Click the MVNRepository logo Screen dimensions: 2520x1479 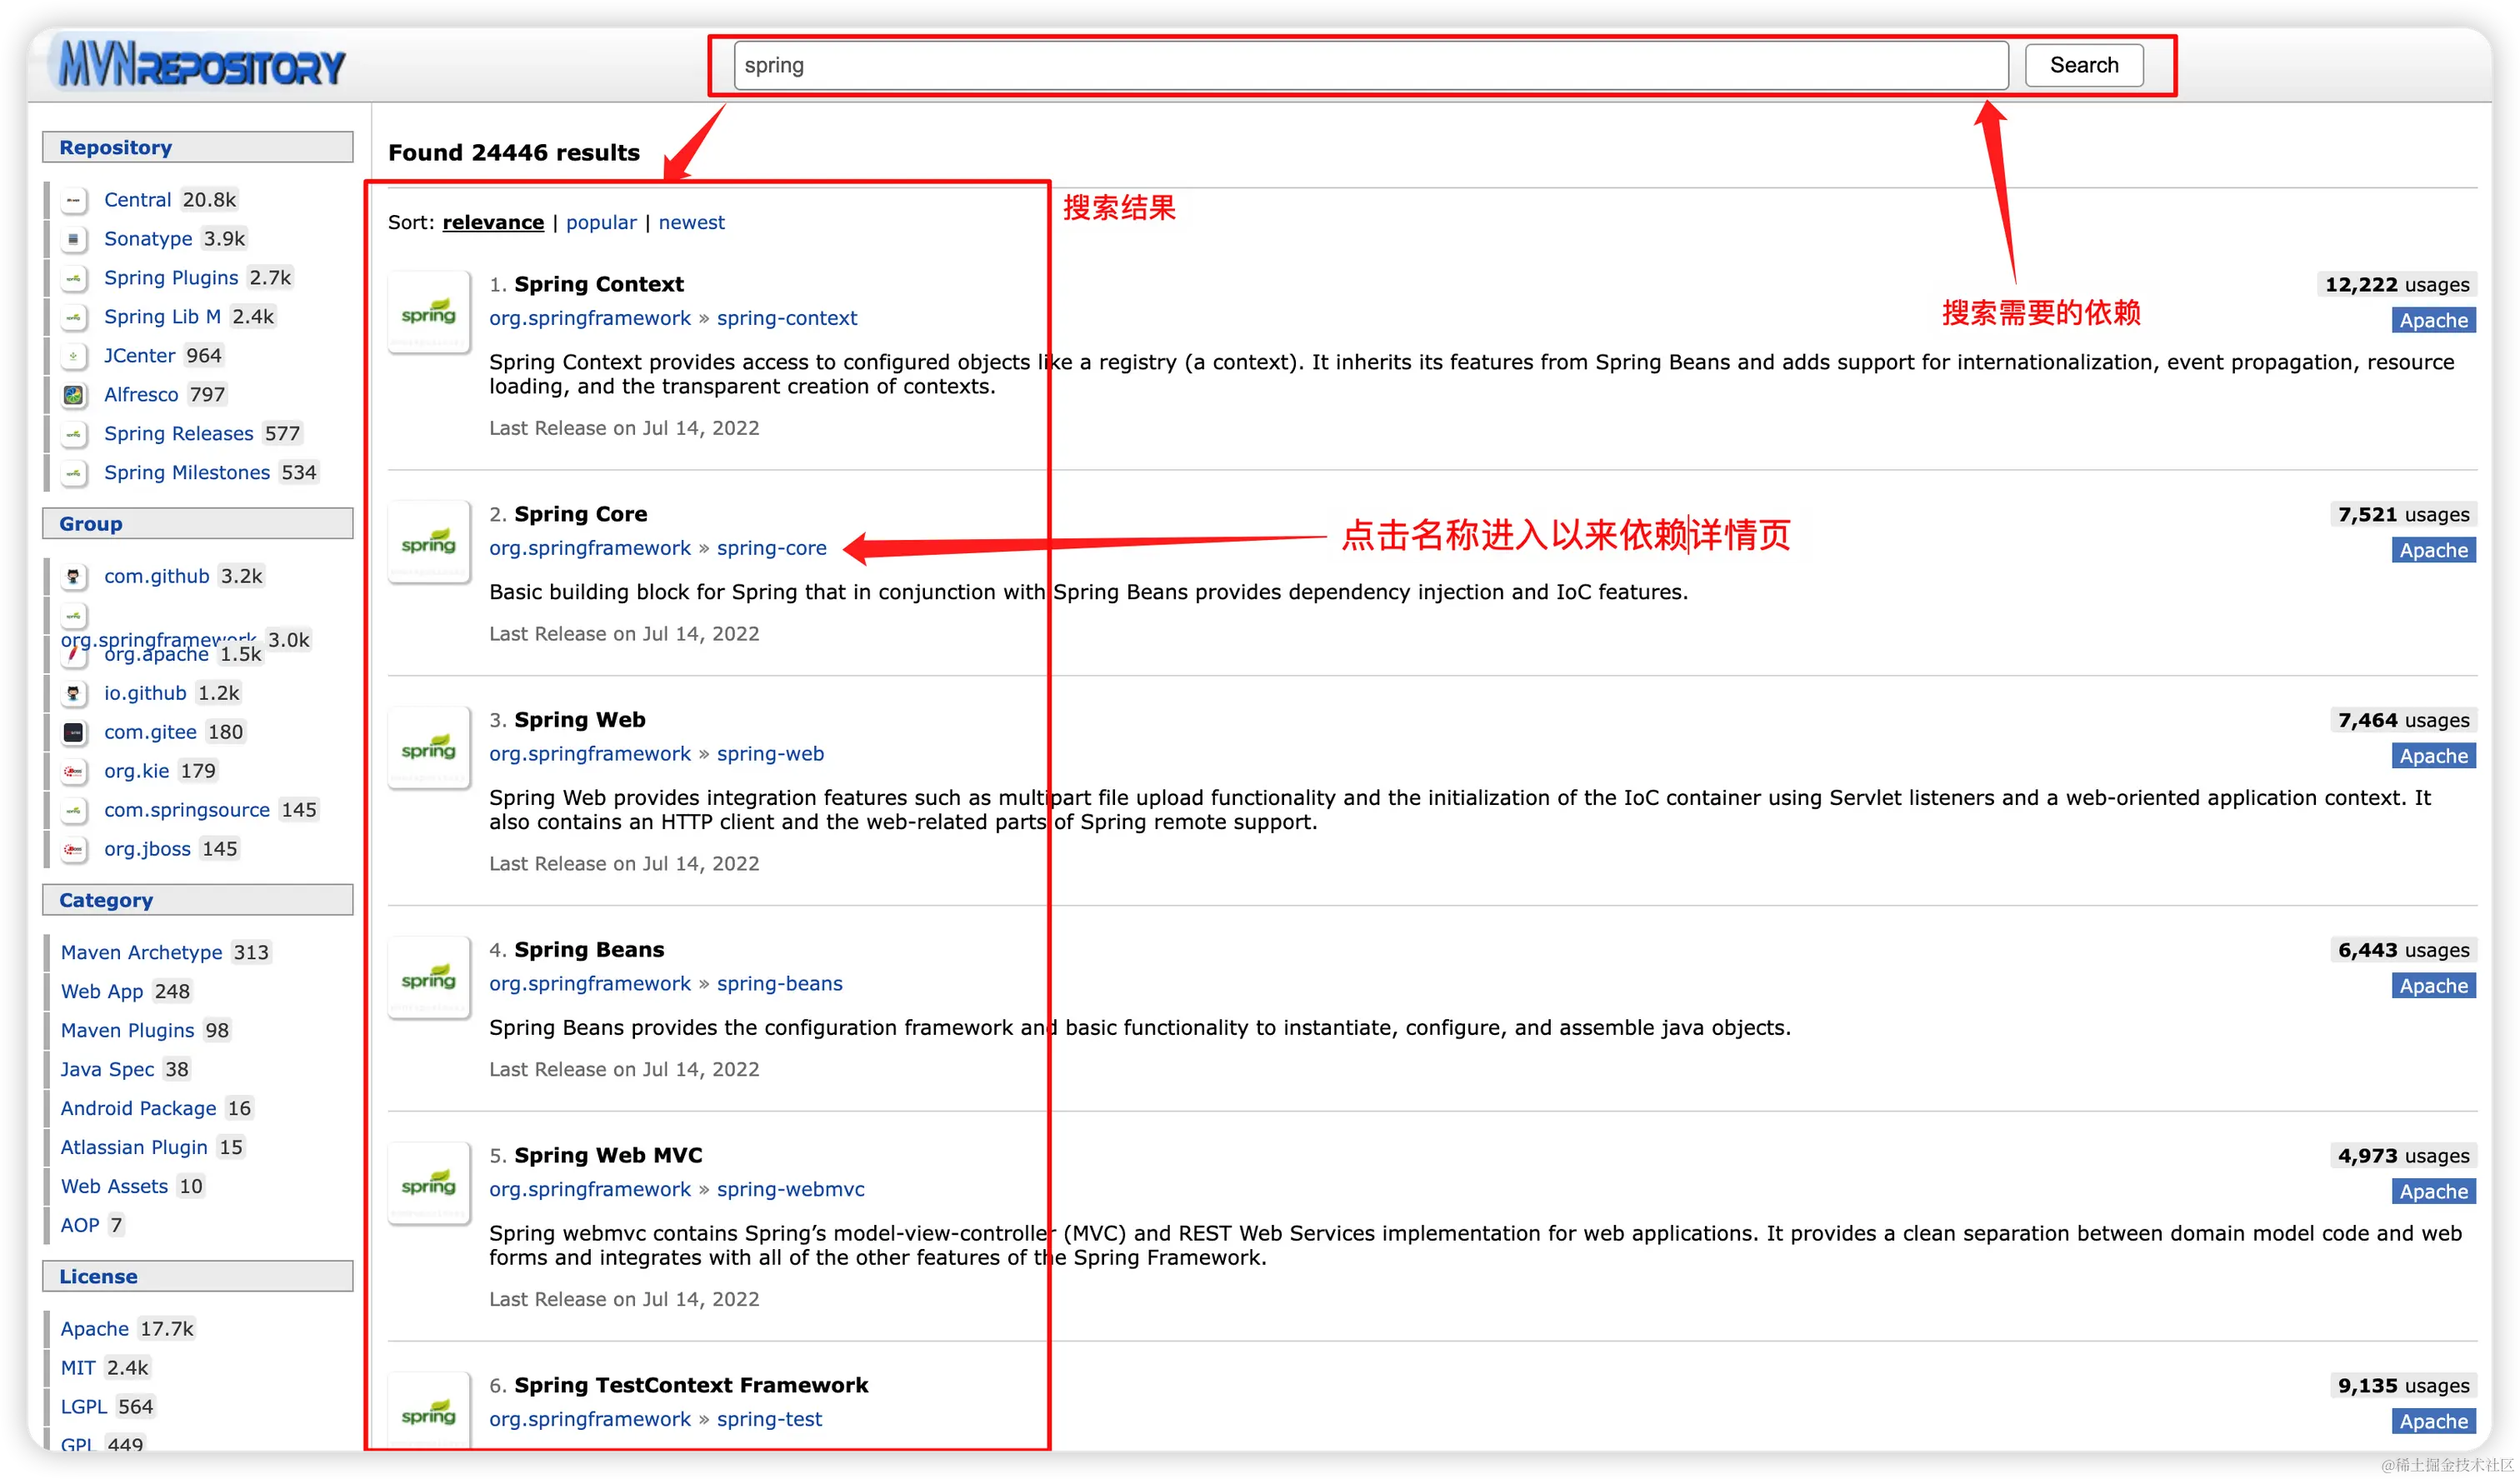pos(201,66)
